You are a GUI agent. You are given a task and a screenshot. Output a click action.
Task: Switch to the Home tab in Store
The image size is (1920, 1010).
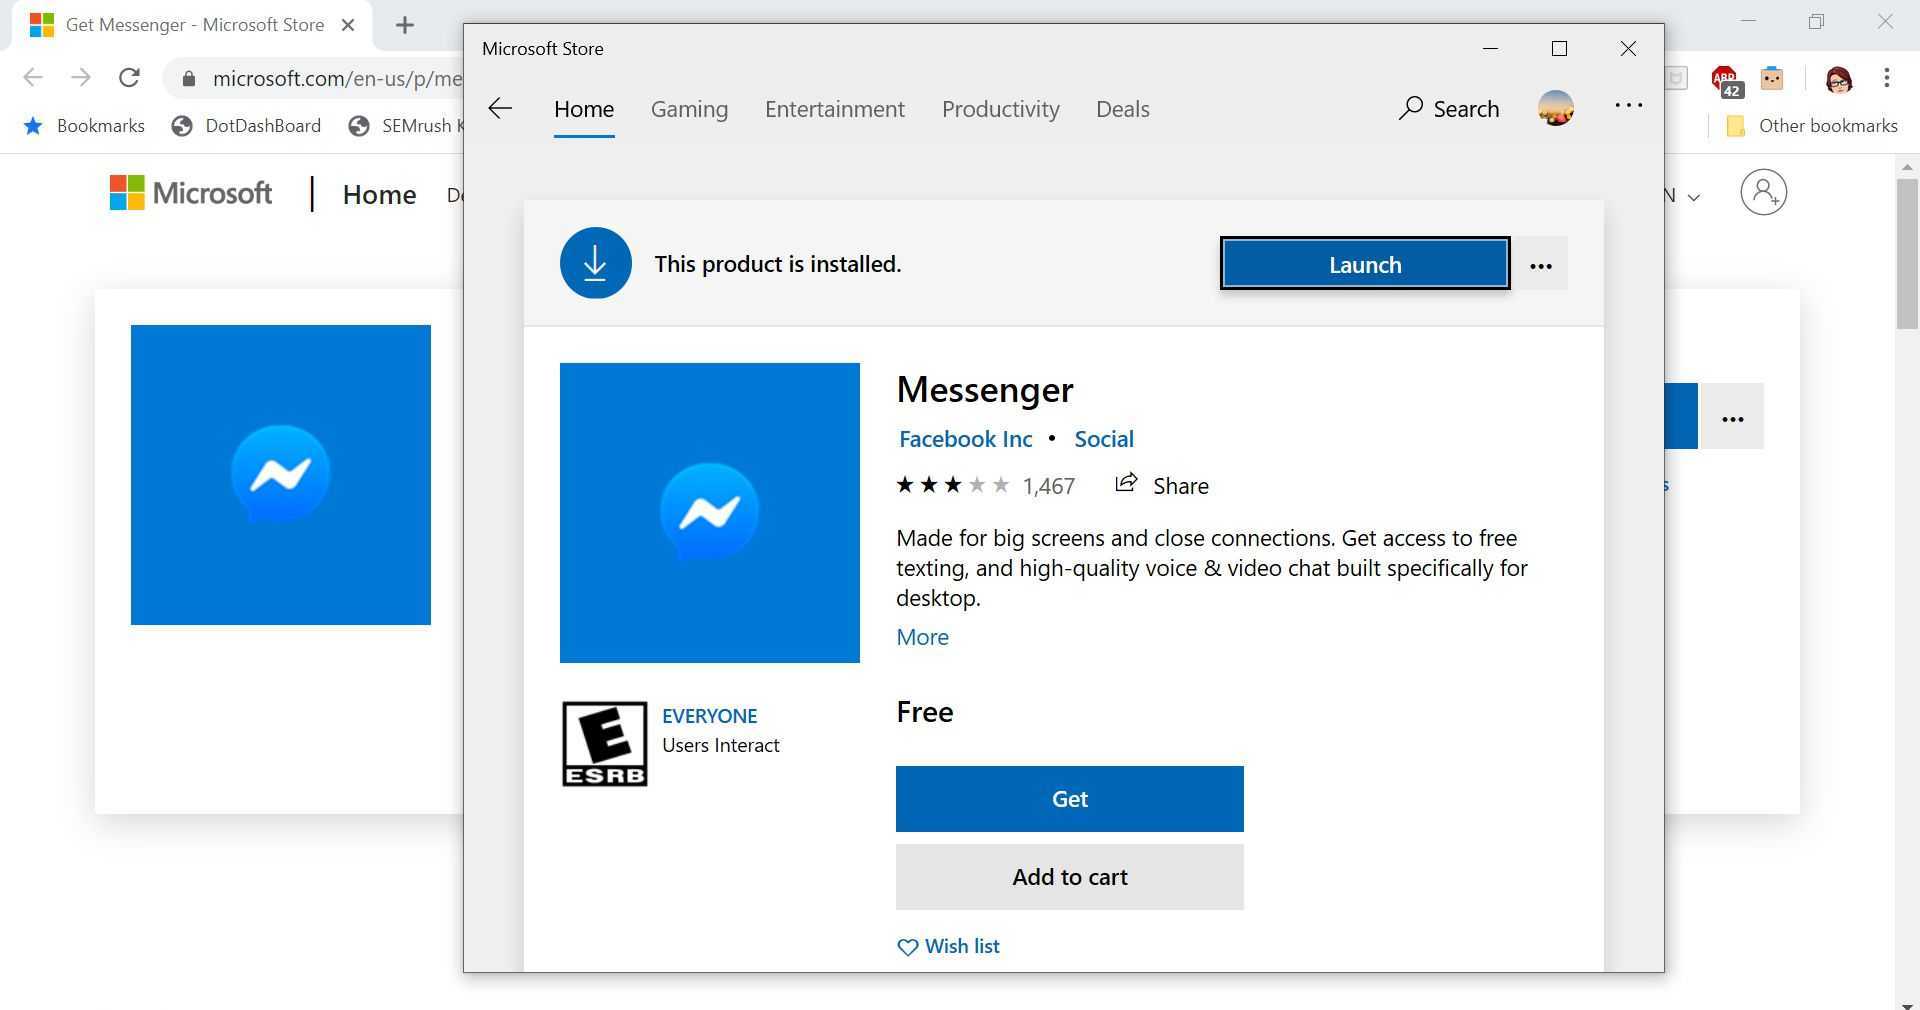pyautogui.click(x=584, y=110)
